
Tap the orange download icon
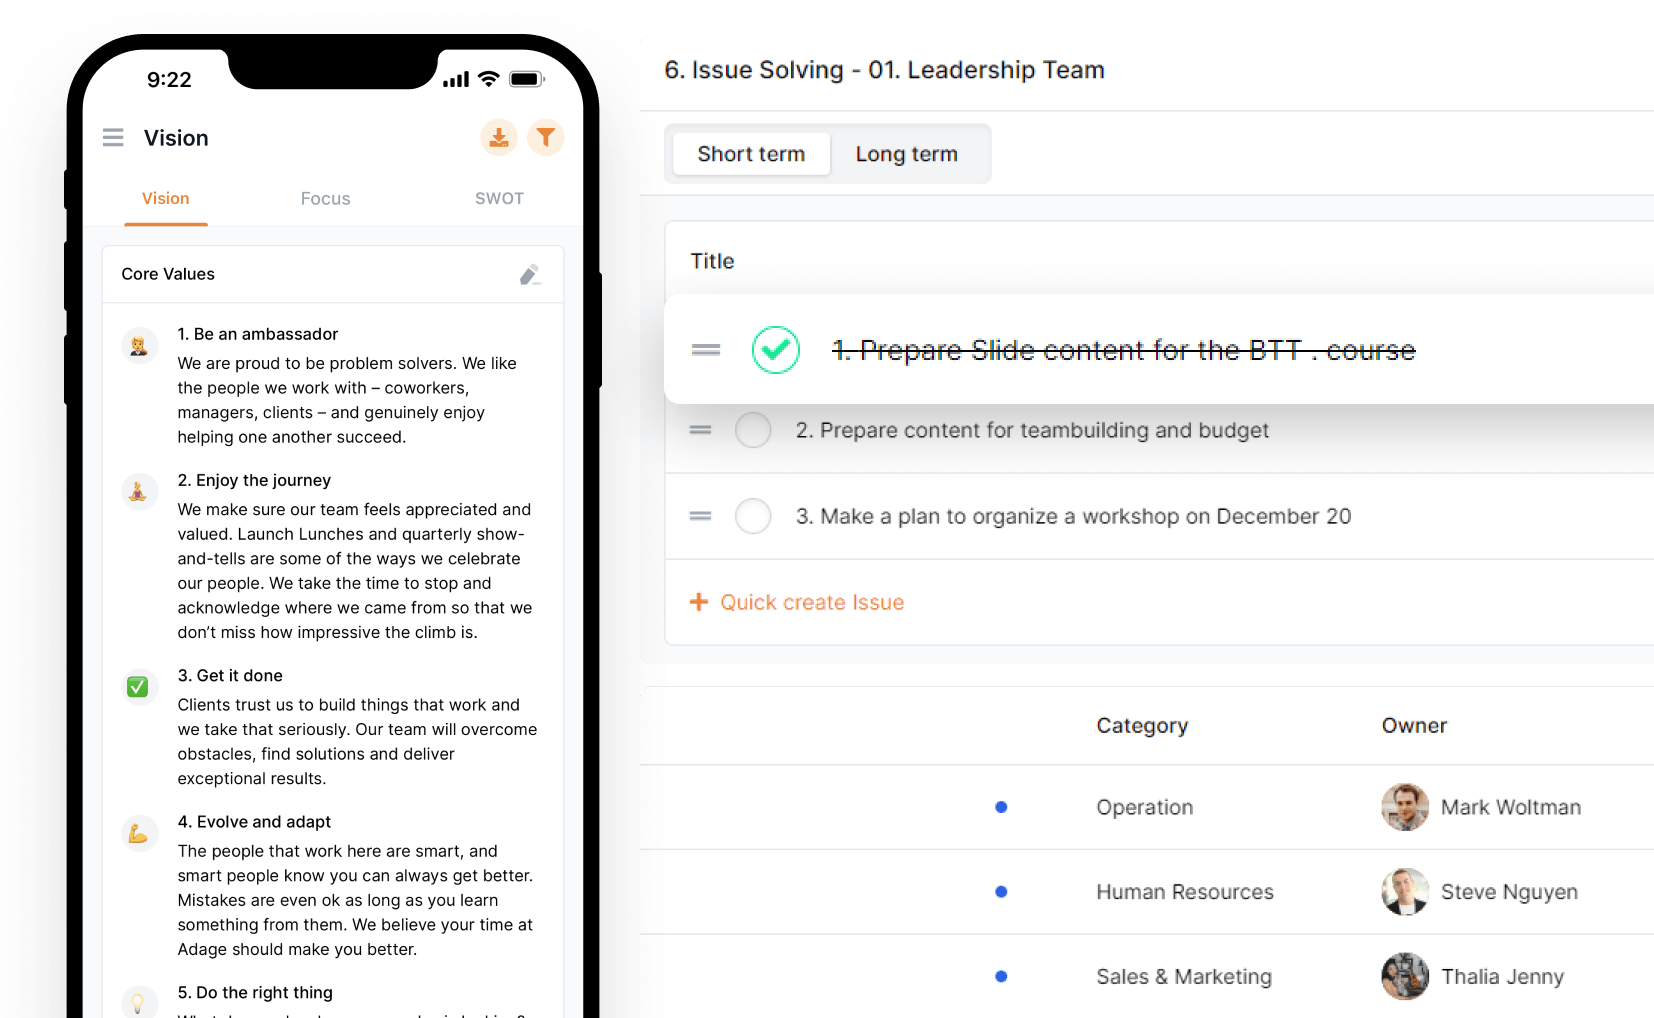click(x=498, y=138)
